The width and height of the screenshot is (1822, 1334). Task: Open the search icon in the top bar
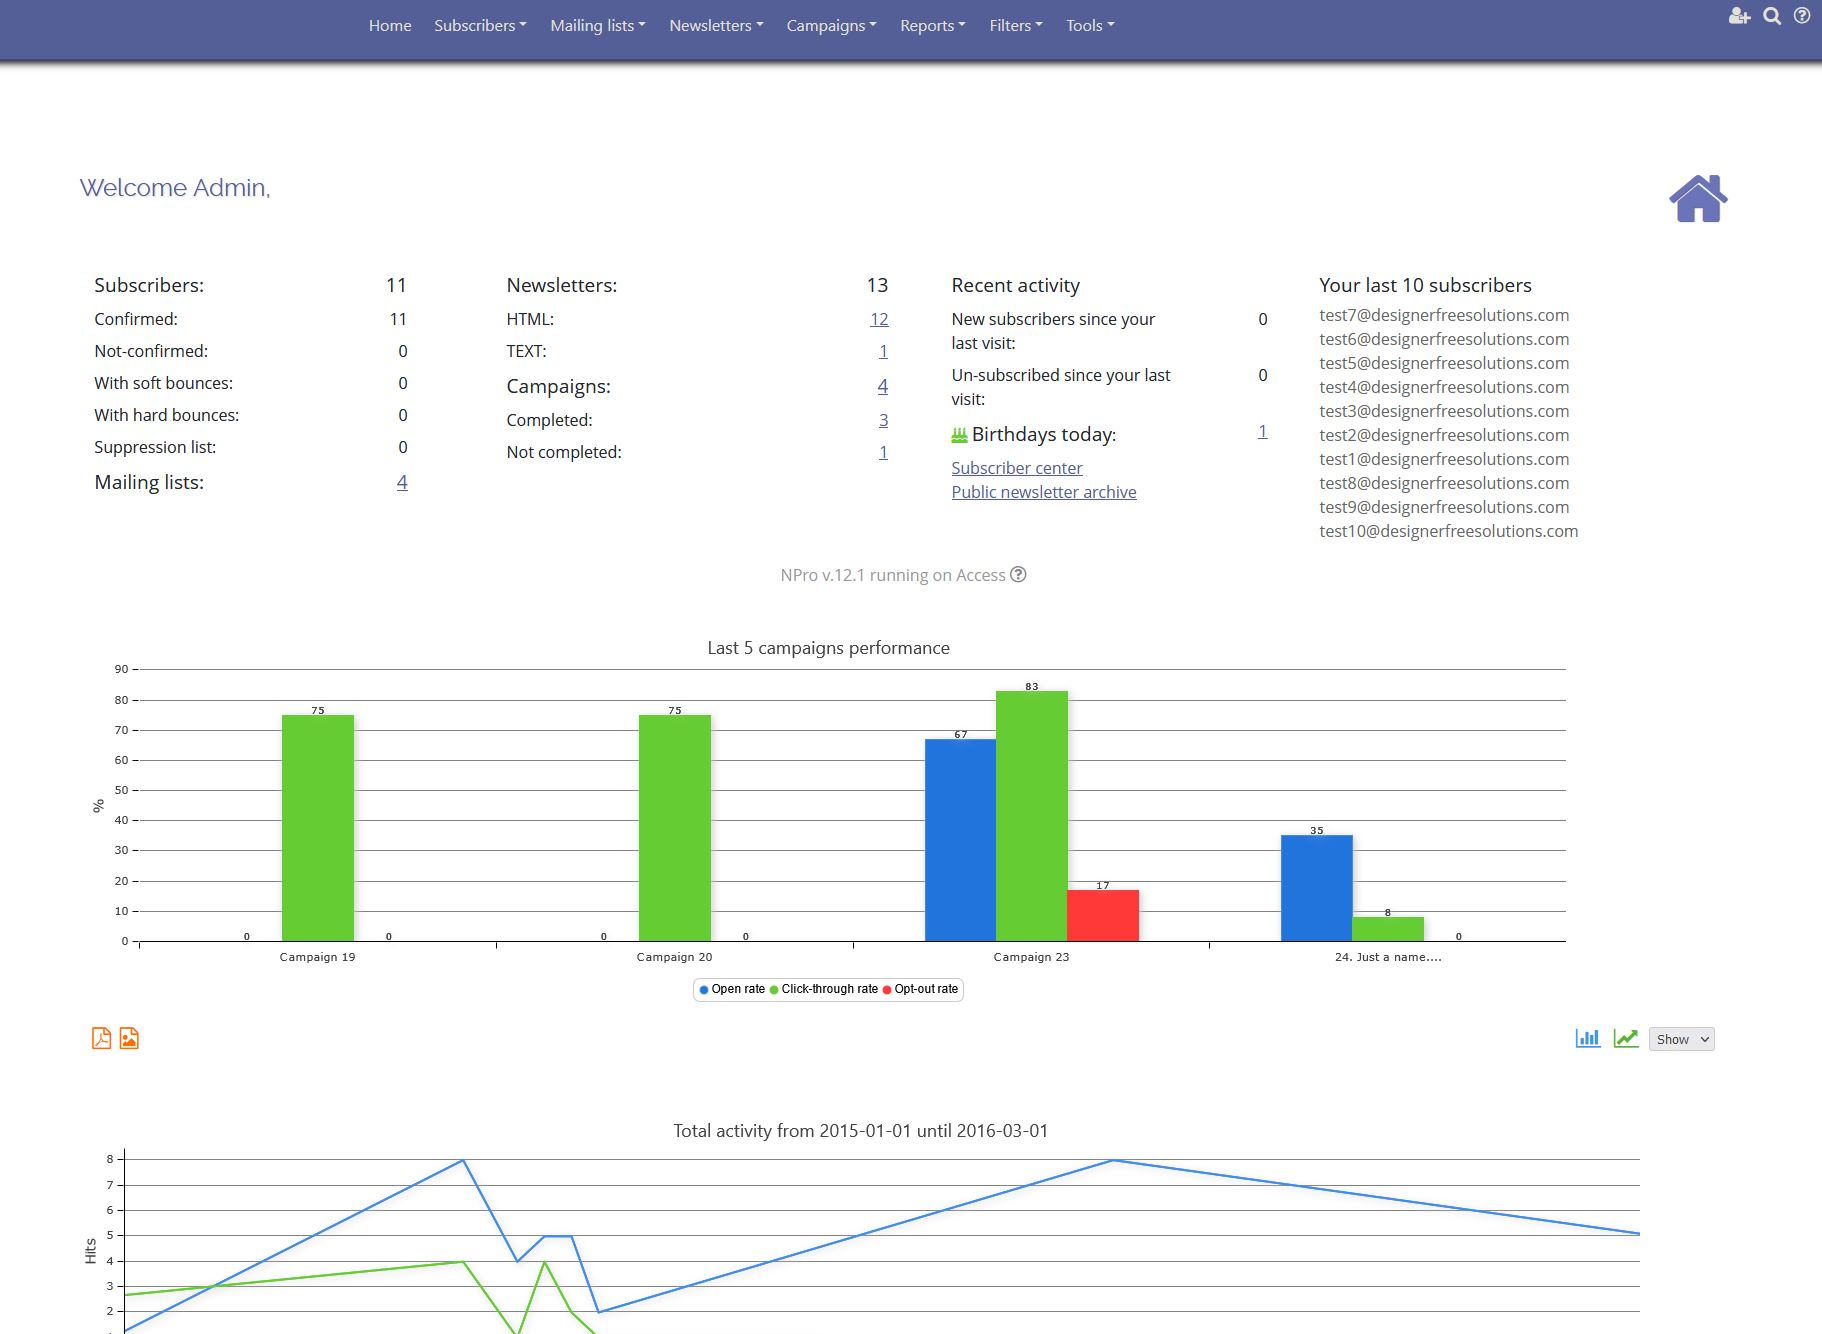point(1772,16)
